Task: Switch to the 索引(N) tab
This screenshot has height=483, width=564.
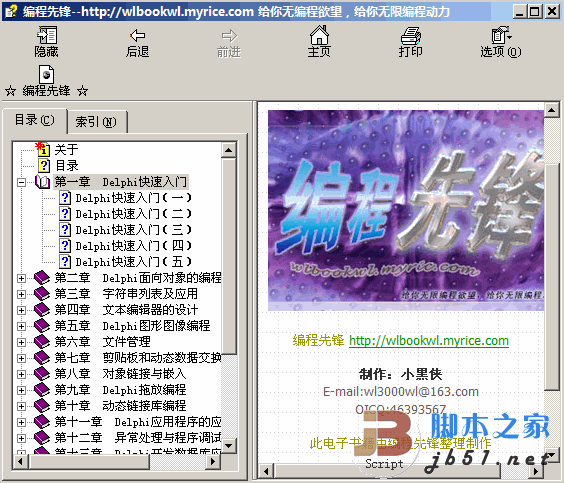Action: [97, 122]
